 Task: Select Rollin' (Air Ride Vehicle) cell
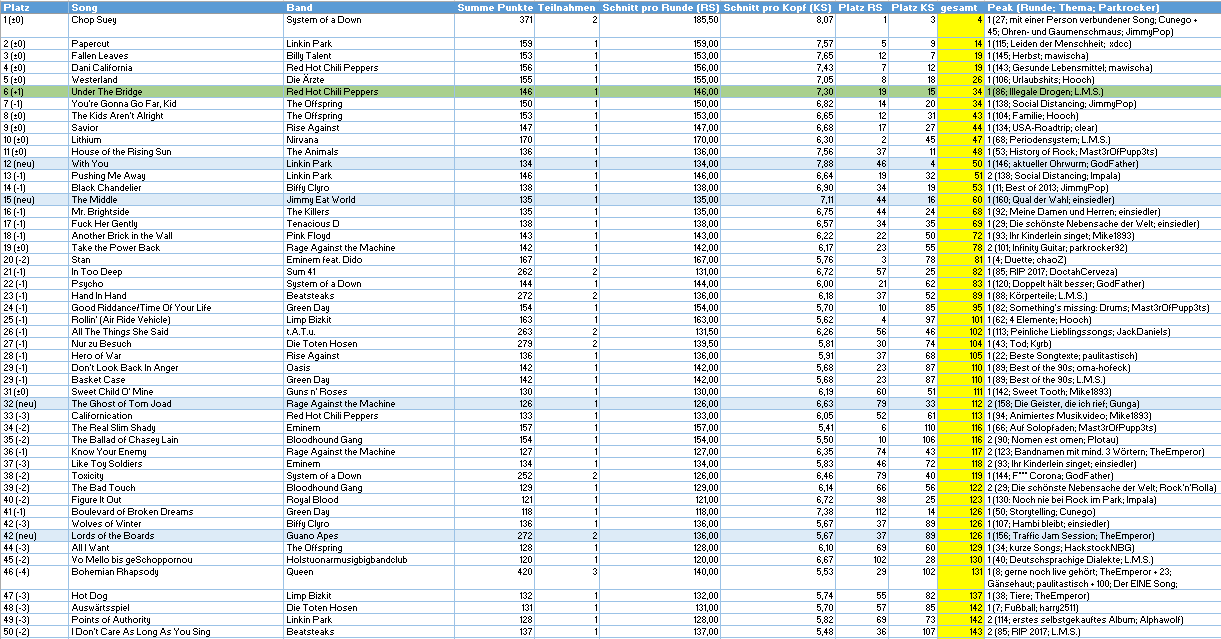[176, 320]
